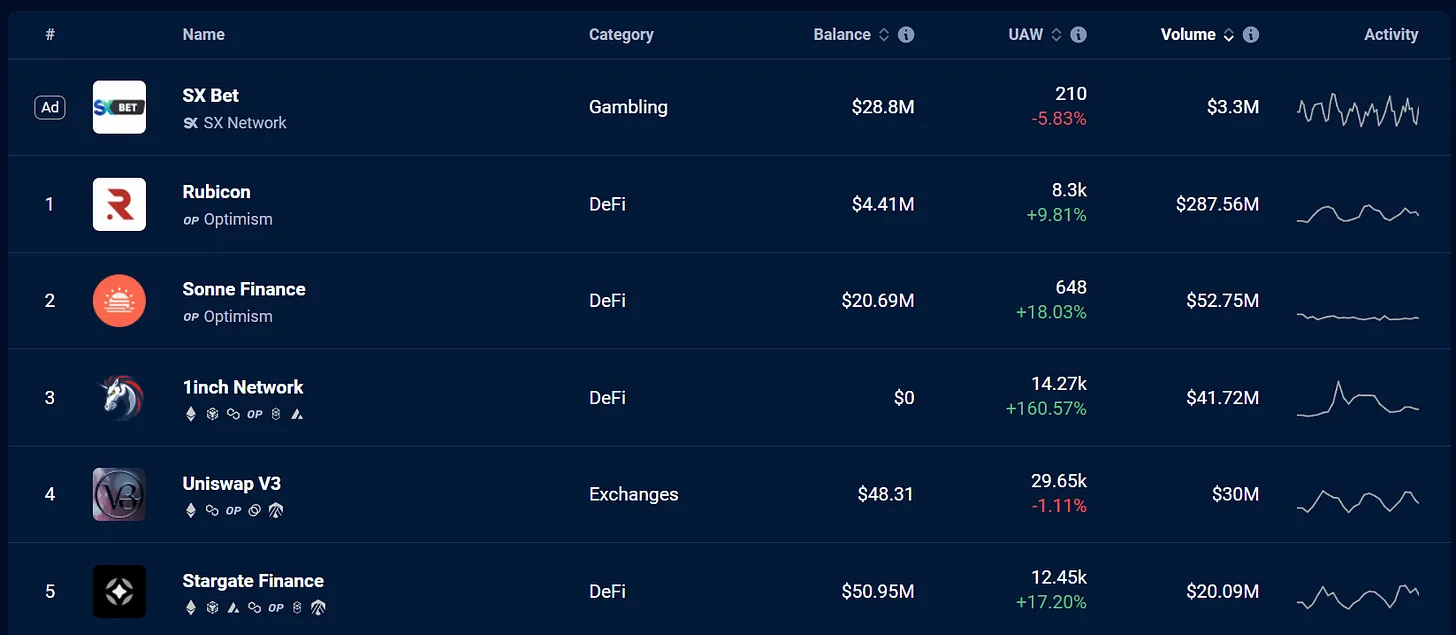Click the Uniswap V3 logo image
Screen dimensions: 1456x635
[119, 494]
